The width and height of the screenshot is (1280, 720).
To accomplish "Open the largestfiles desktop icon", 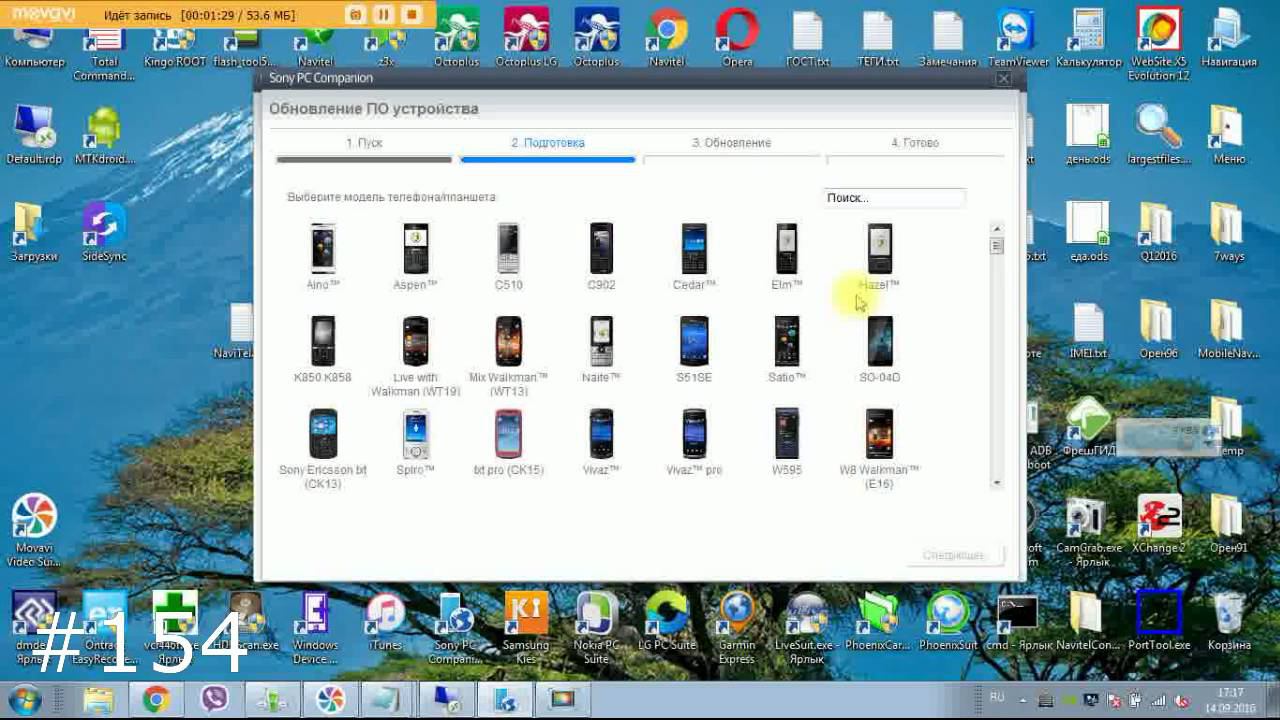I will (1159, 135).
